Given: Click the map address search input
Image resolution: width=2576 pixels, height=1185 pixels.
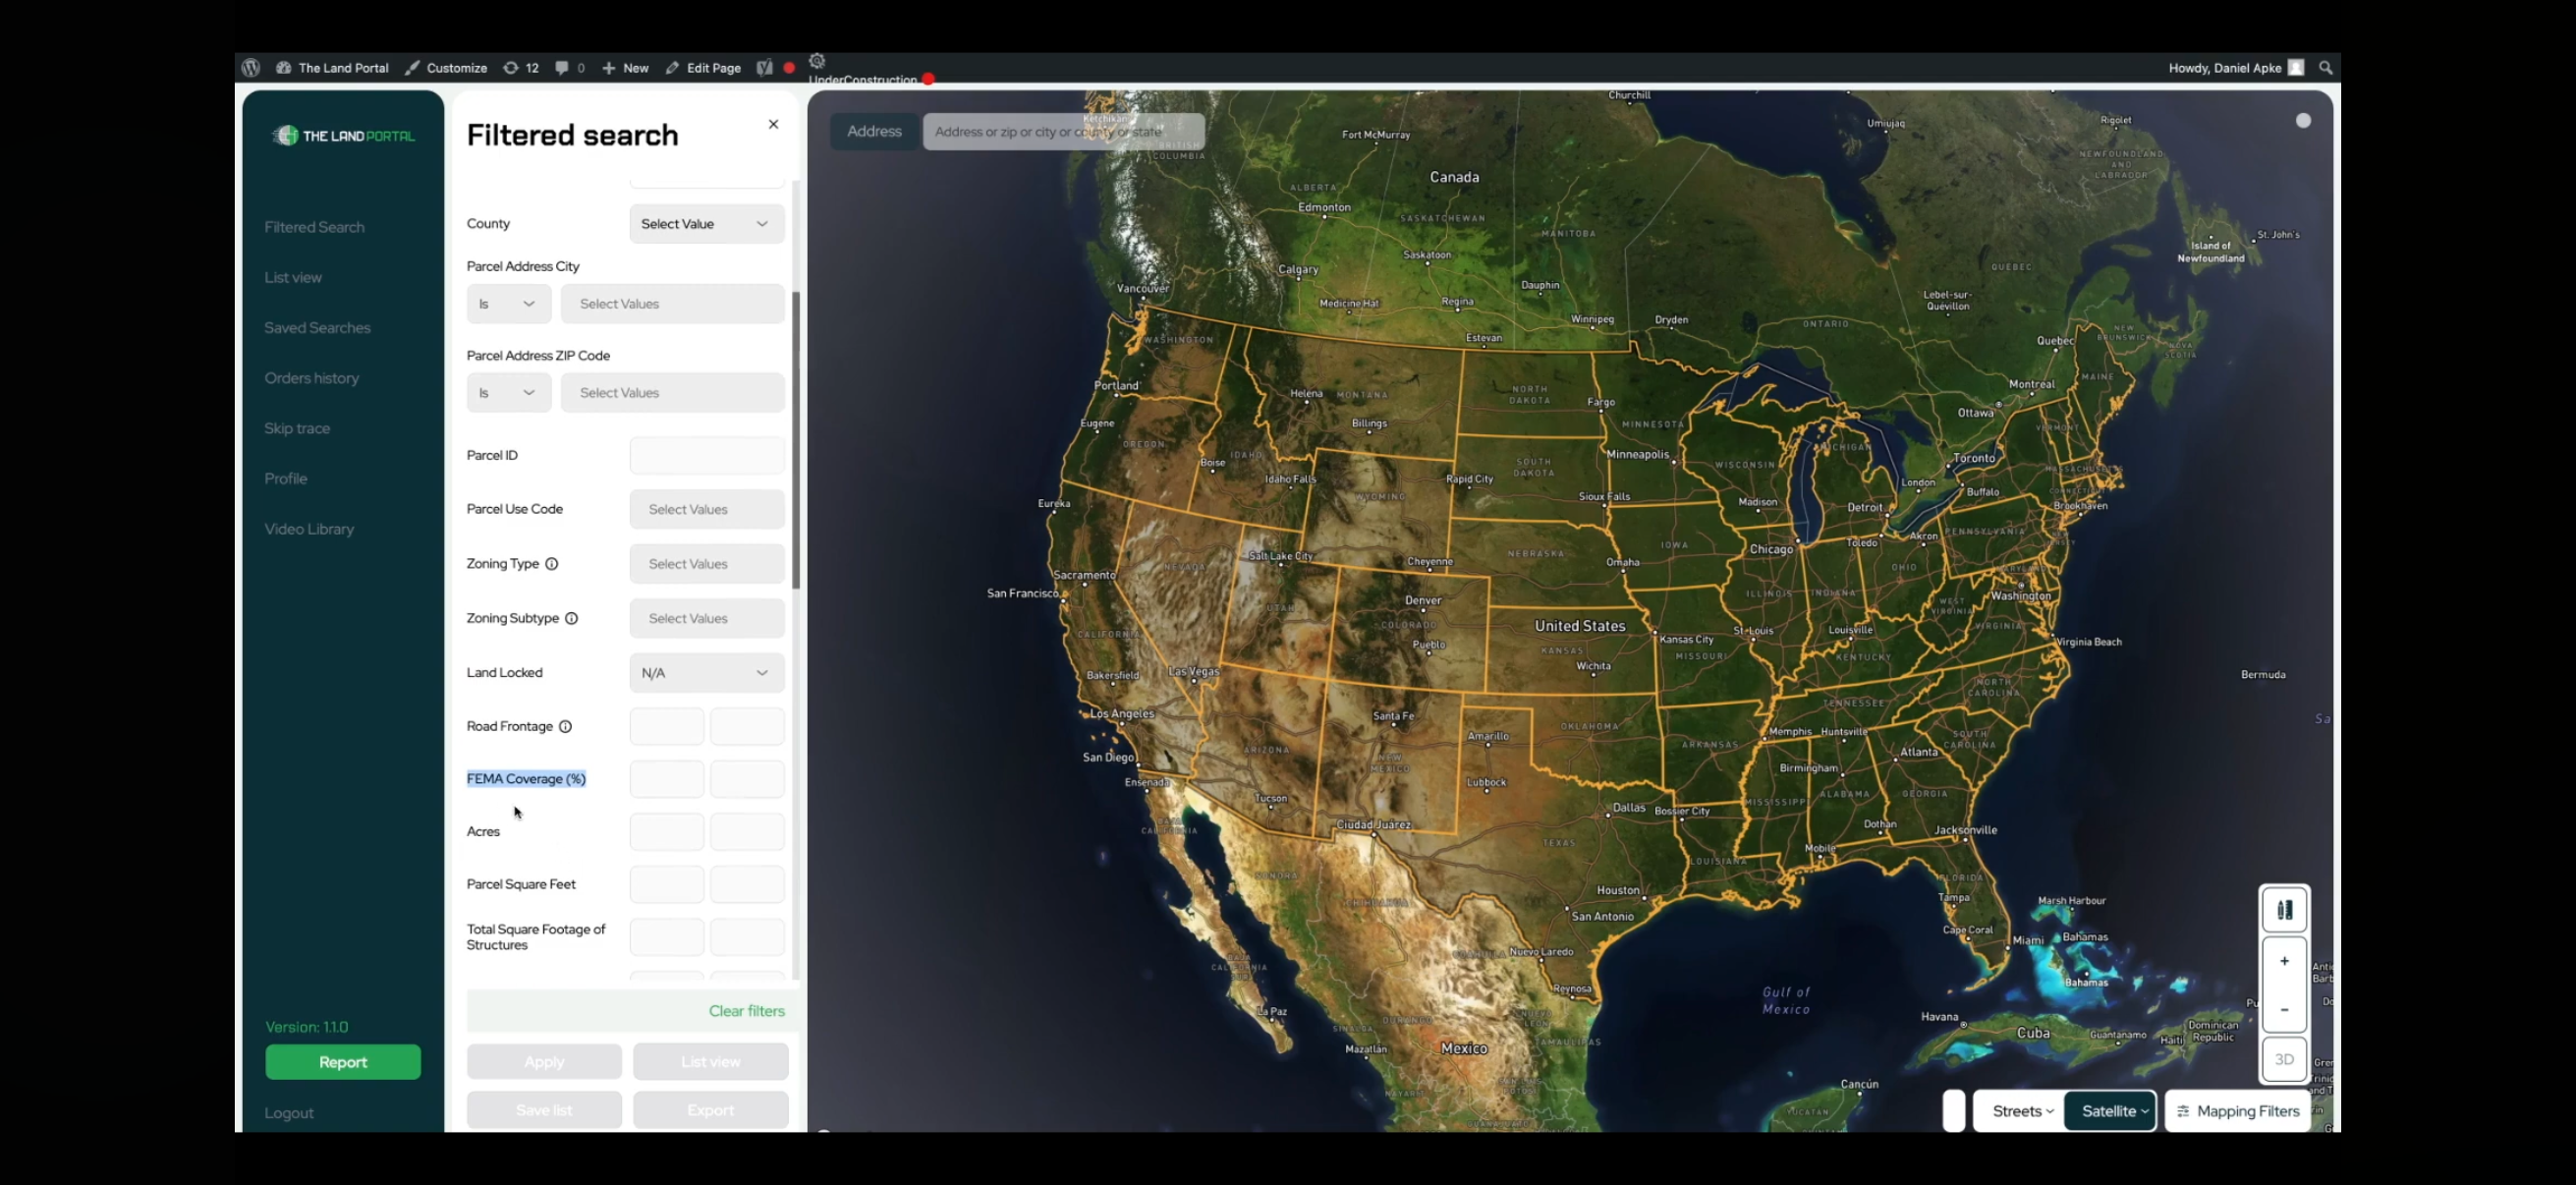Looking at the screenshot, I should (1063, 131).
